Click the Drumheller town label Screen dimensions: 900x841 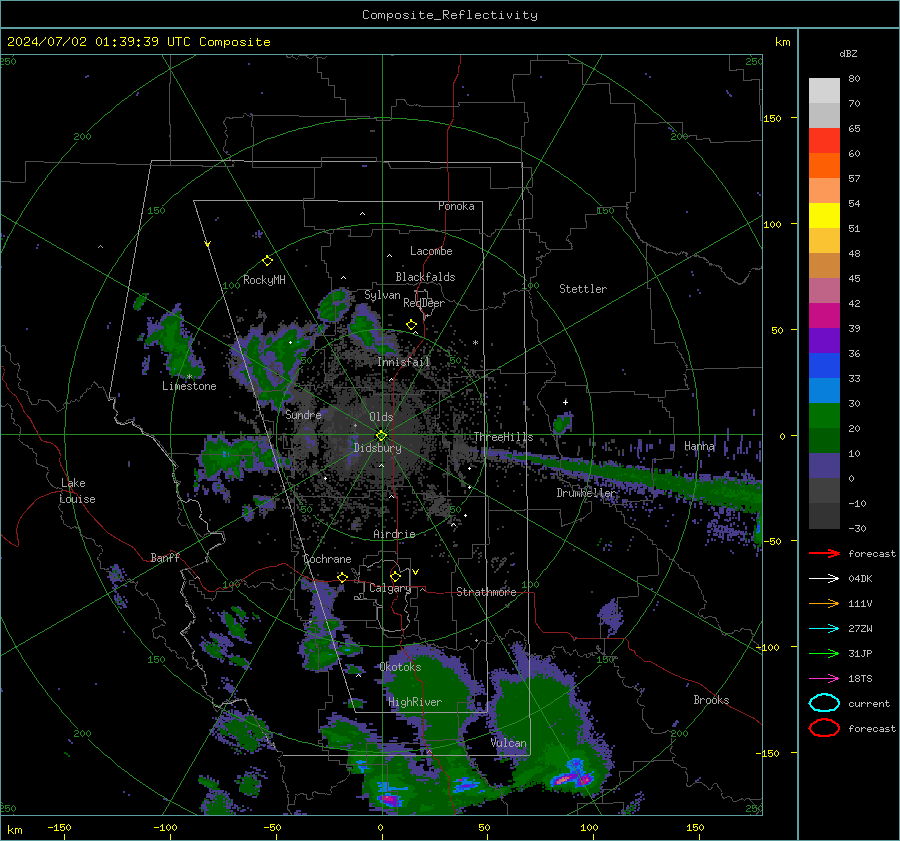tap(586, 493)
